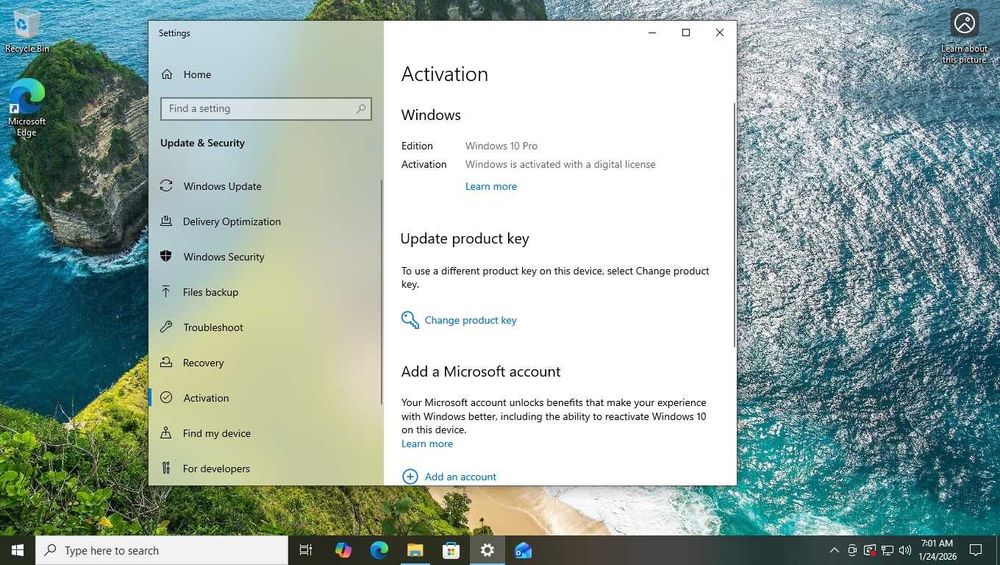Click Add an account link
The height and width of the screenshot is (565, 1000).
pos(460,477)
